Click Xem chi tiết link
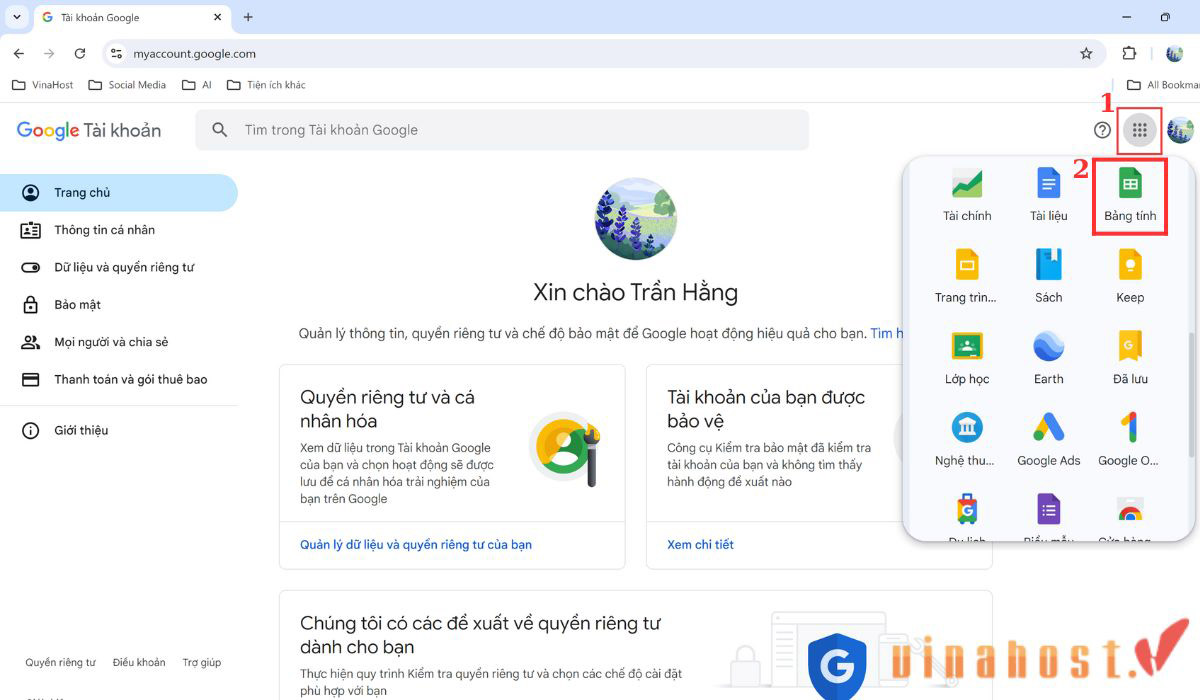Screen dimensions: 1200x700 coord(700,545)
